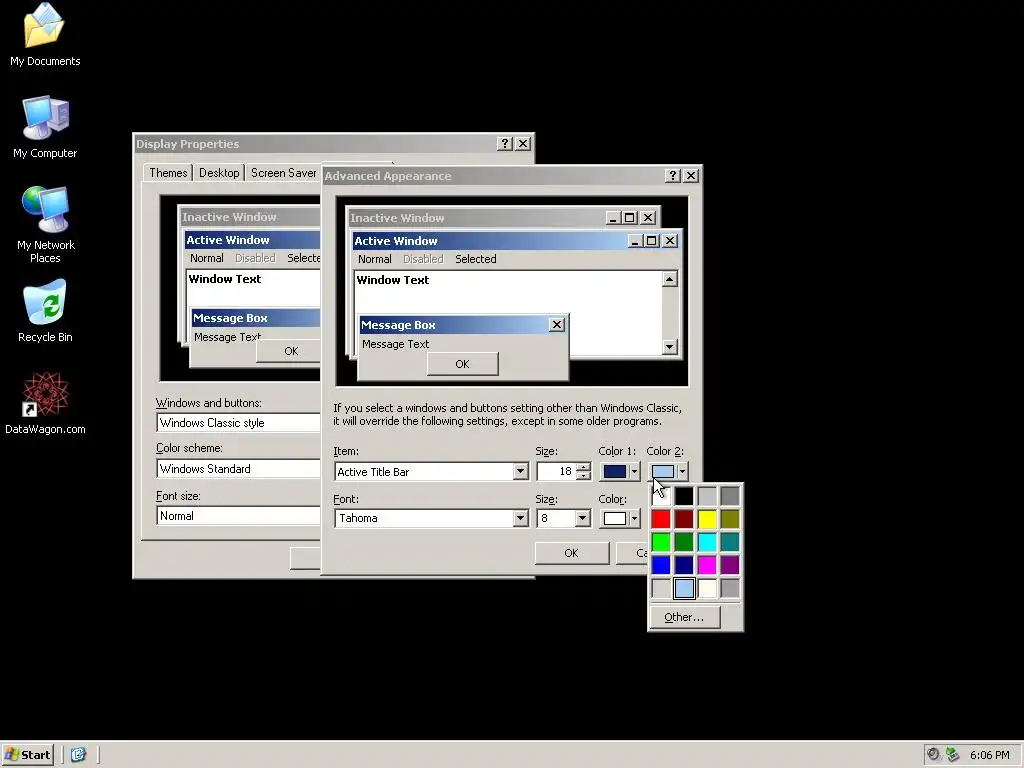This screenshot has height=768, width=1024.
Task: Pick bright green in the color palette
Action: pyautogui.click(x=661, y=542)
